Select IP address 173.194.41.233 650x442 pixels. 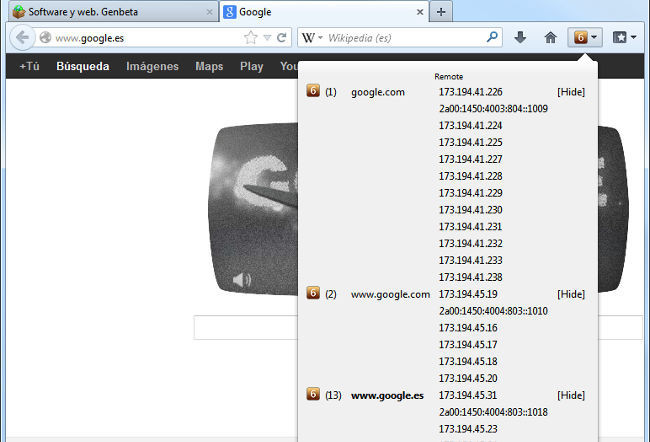tap(471, 260)
